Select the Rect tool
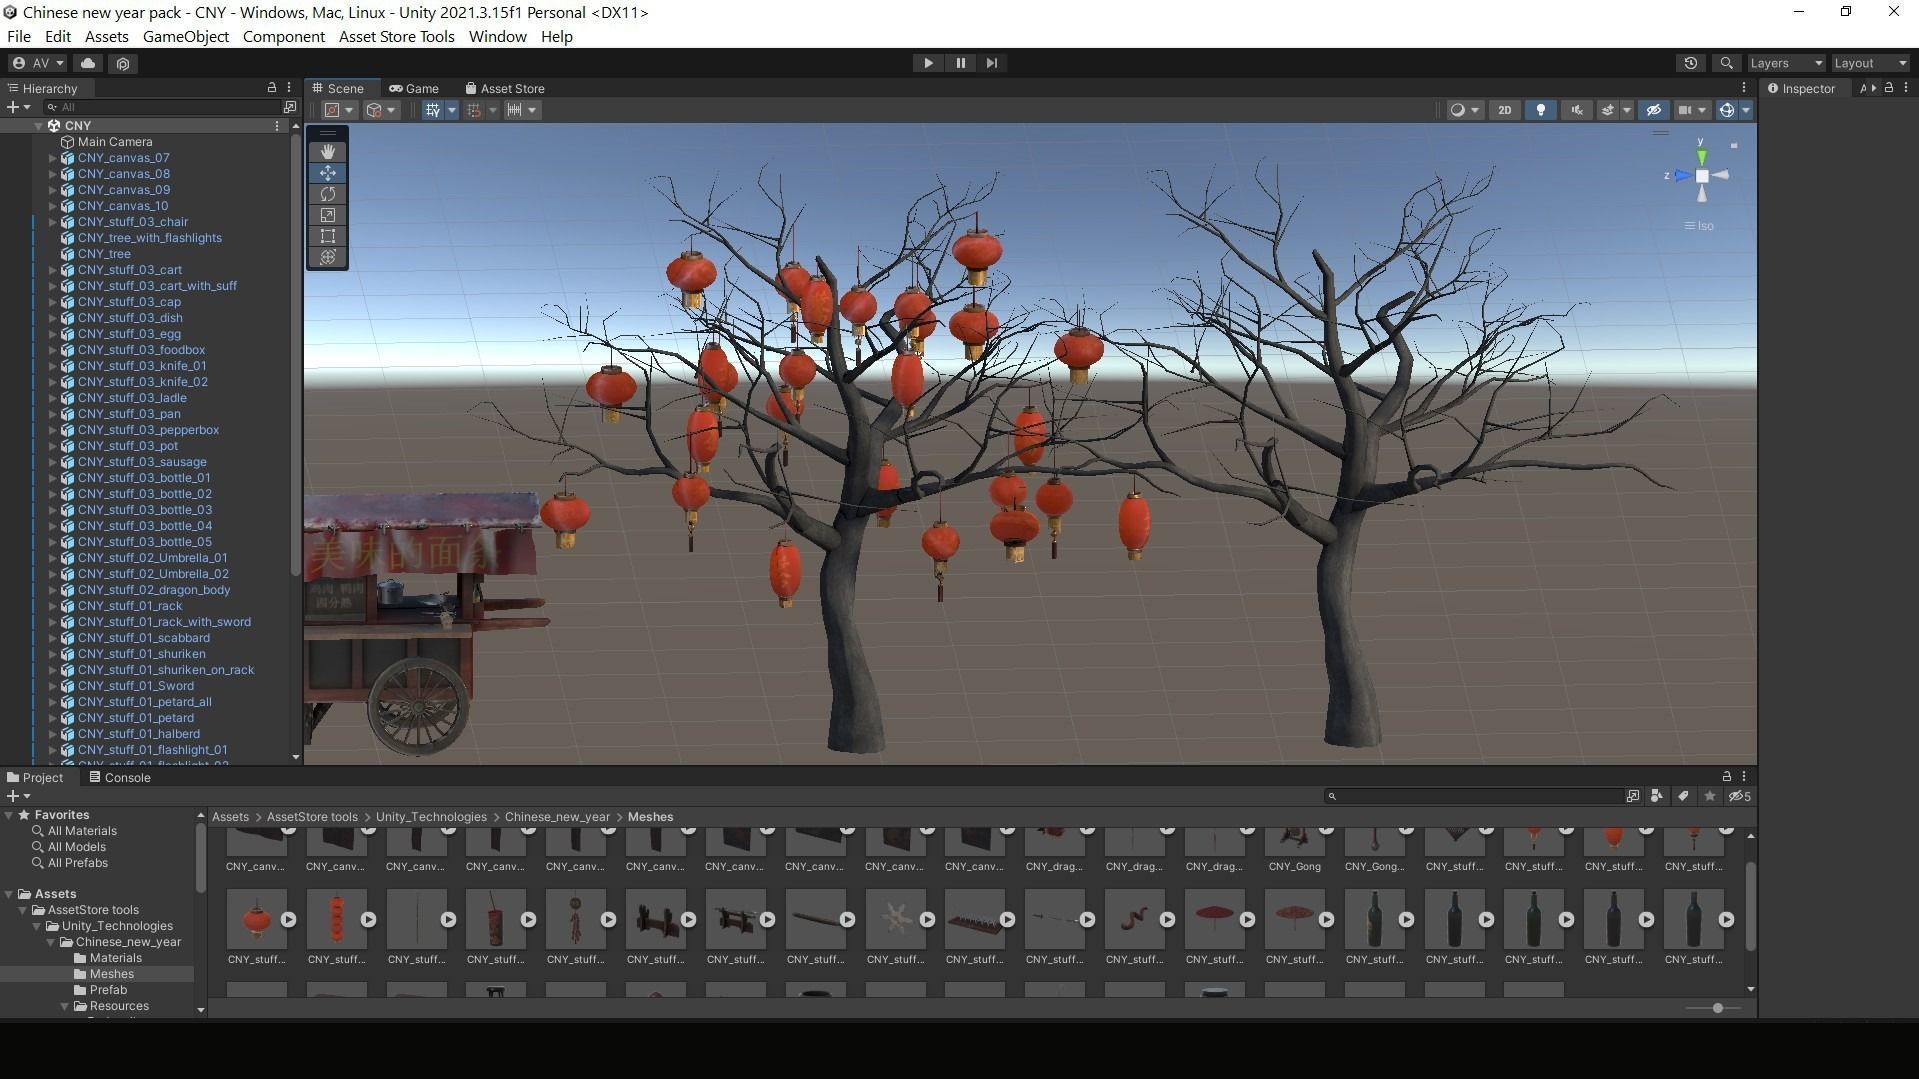The width and height of the screenshot is (1919, 1079). coord(328,236)
